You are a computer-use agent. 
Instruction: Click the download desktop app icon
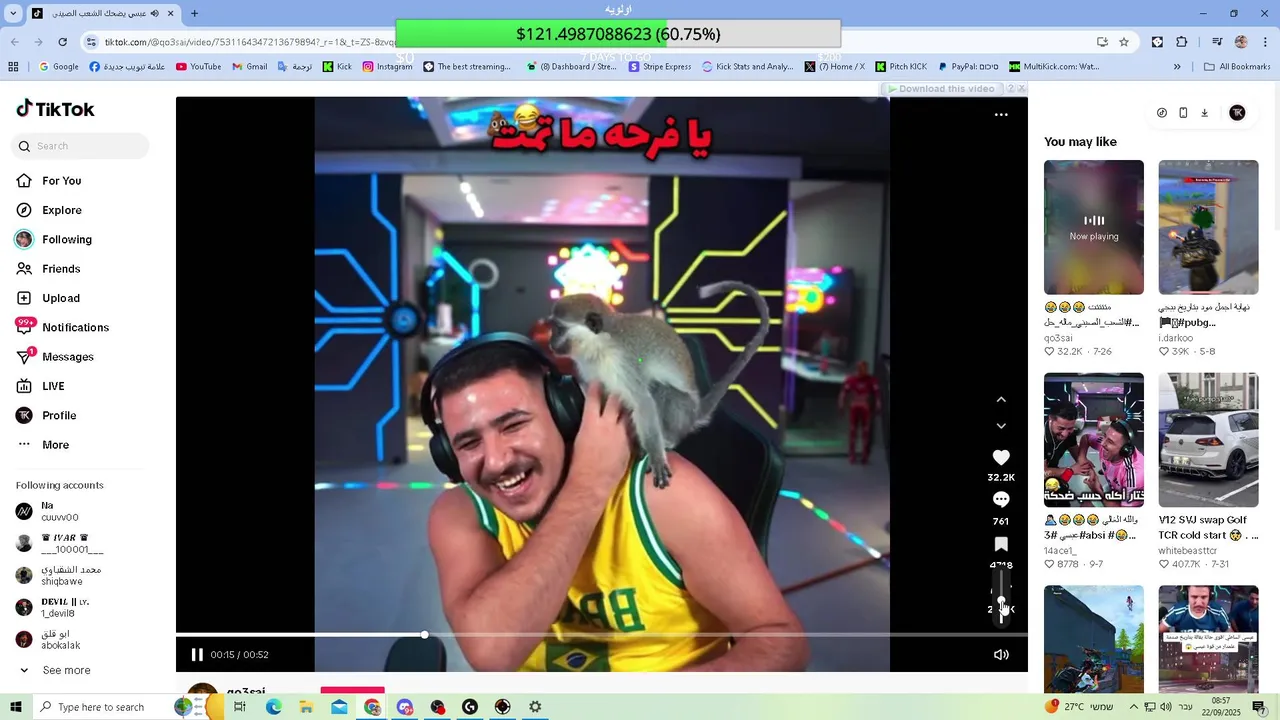pos(1204,113)
